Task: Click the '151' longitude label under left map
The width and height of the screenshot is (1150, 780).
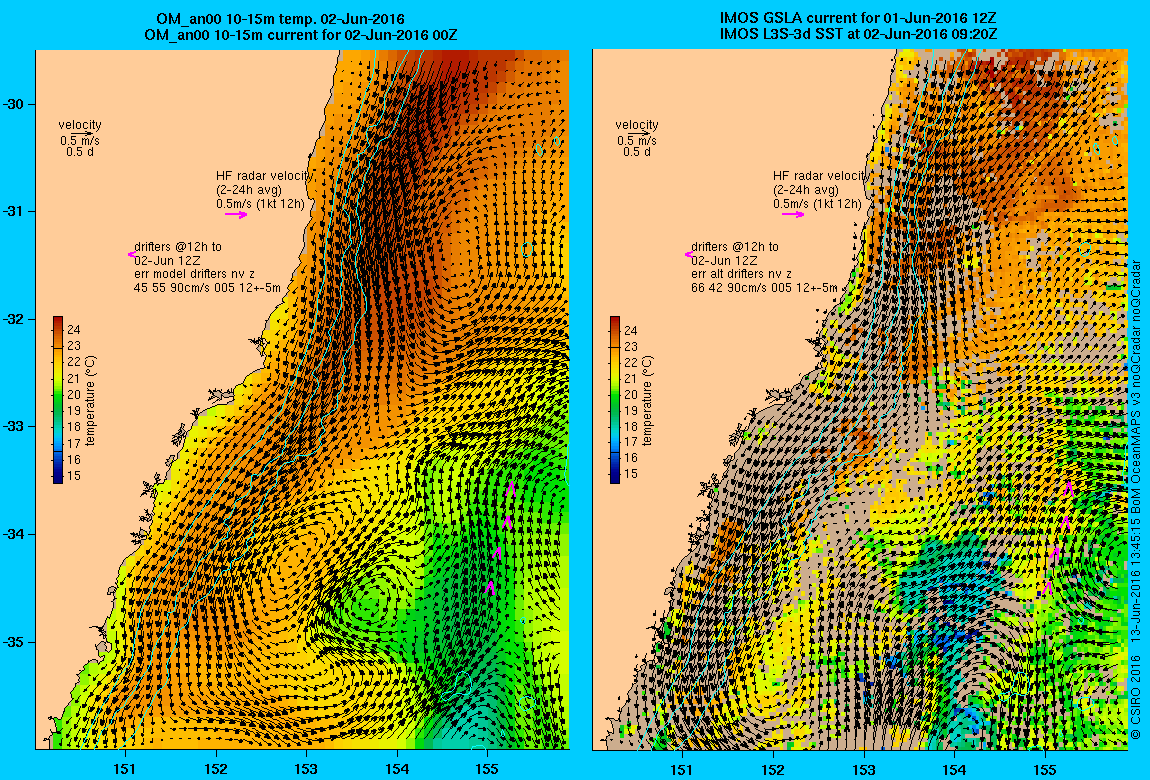Action: (x=125, y=769)
